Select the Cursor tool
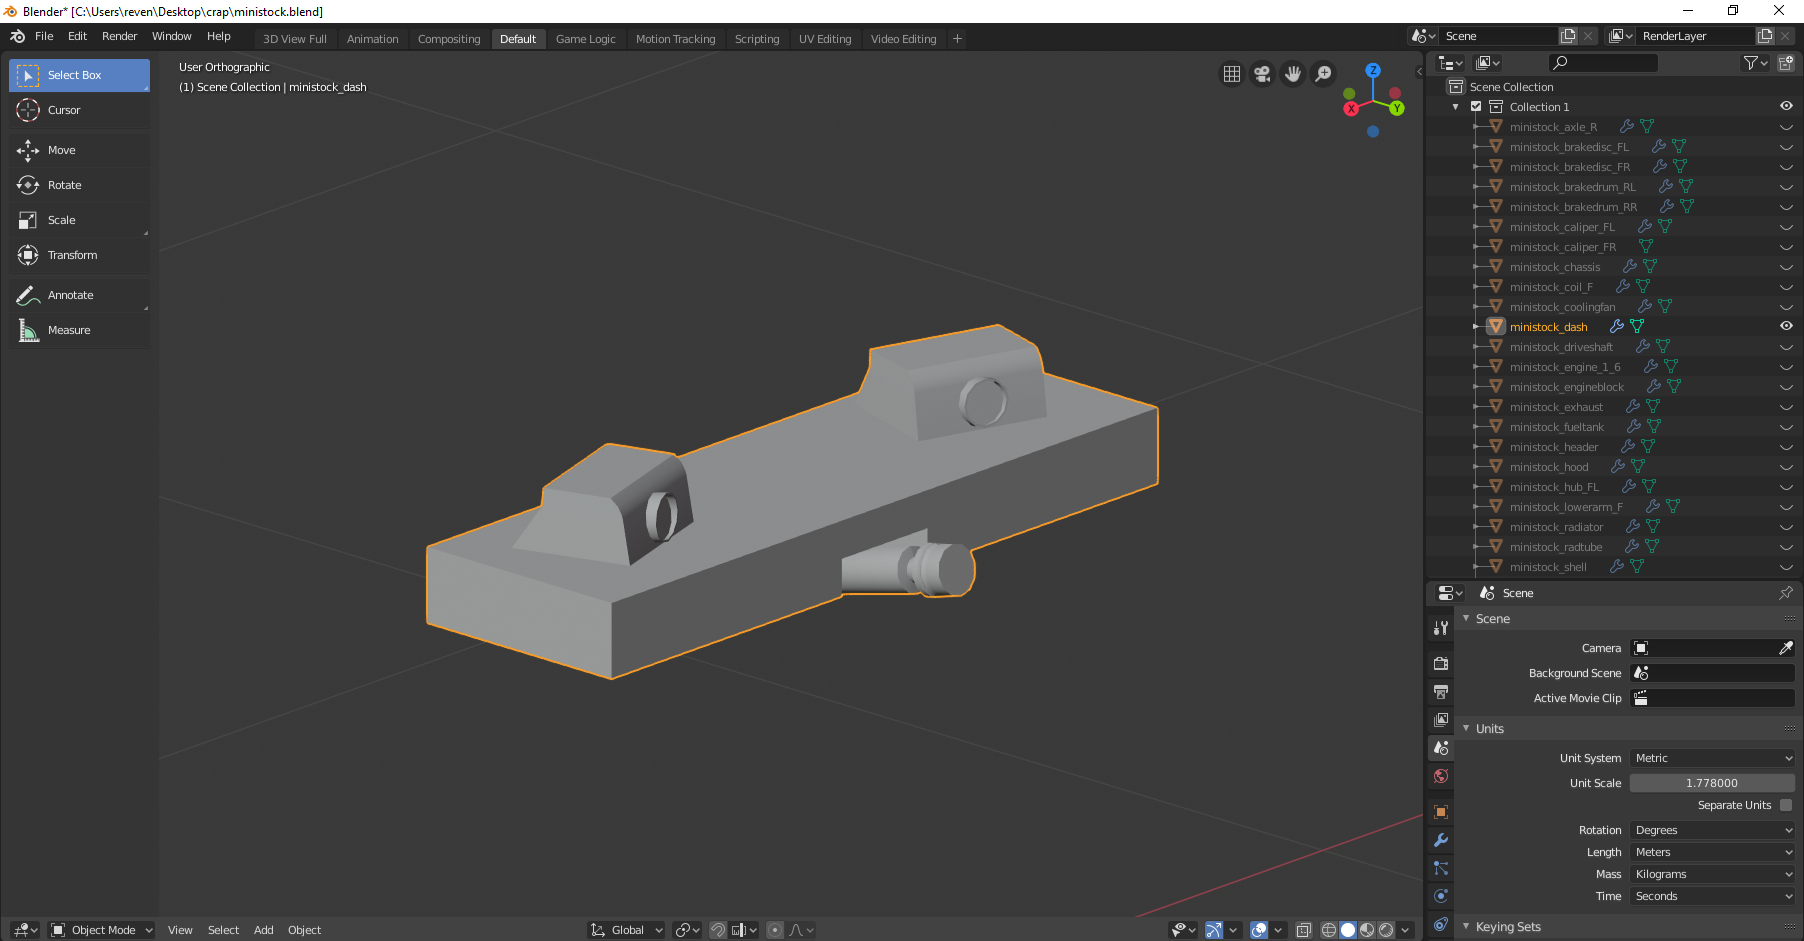1804x941 pixels. (x=64, y=110)
